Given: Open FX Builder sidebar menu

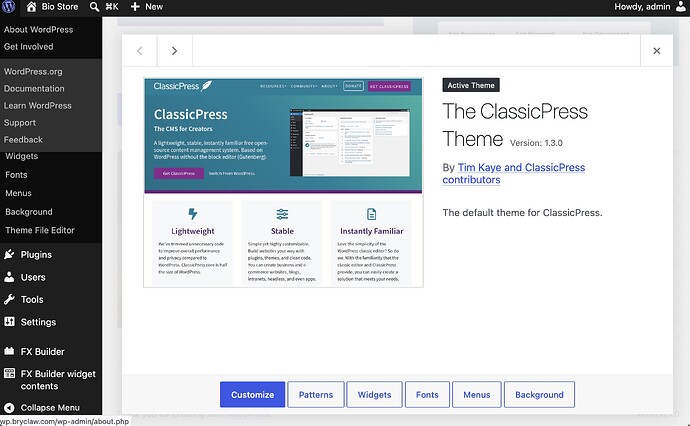Looking at the screenshot, I should pos(42,352).
